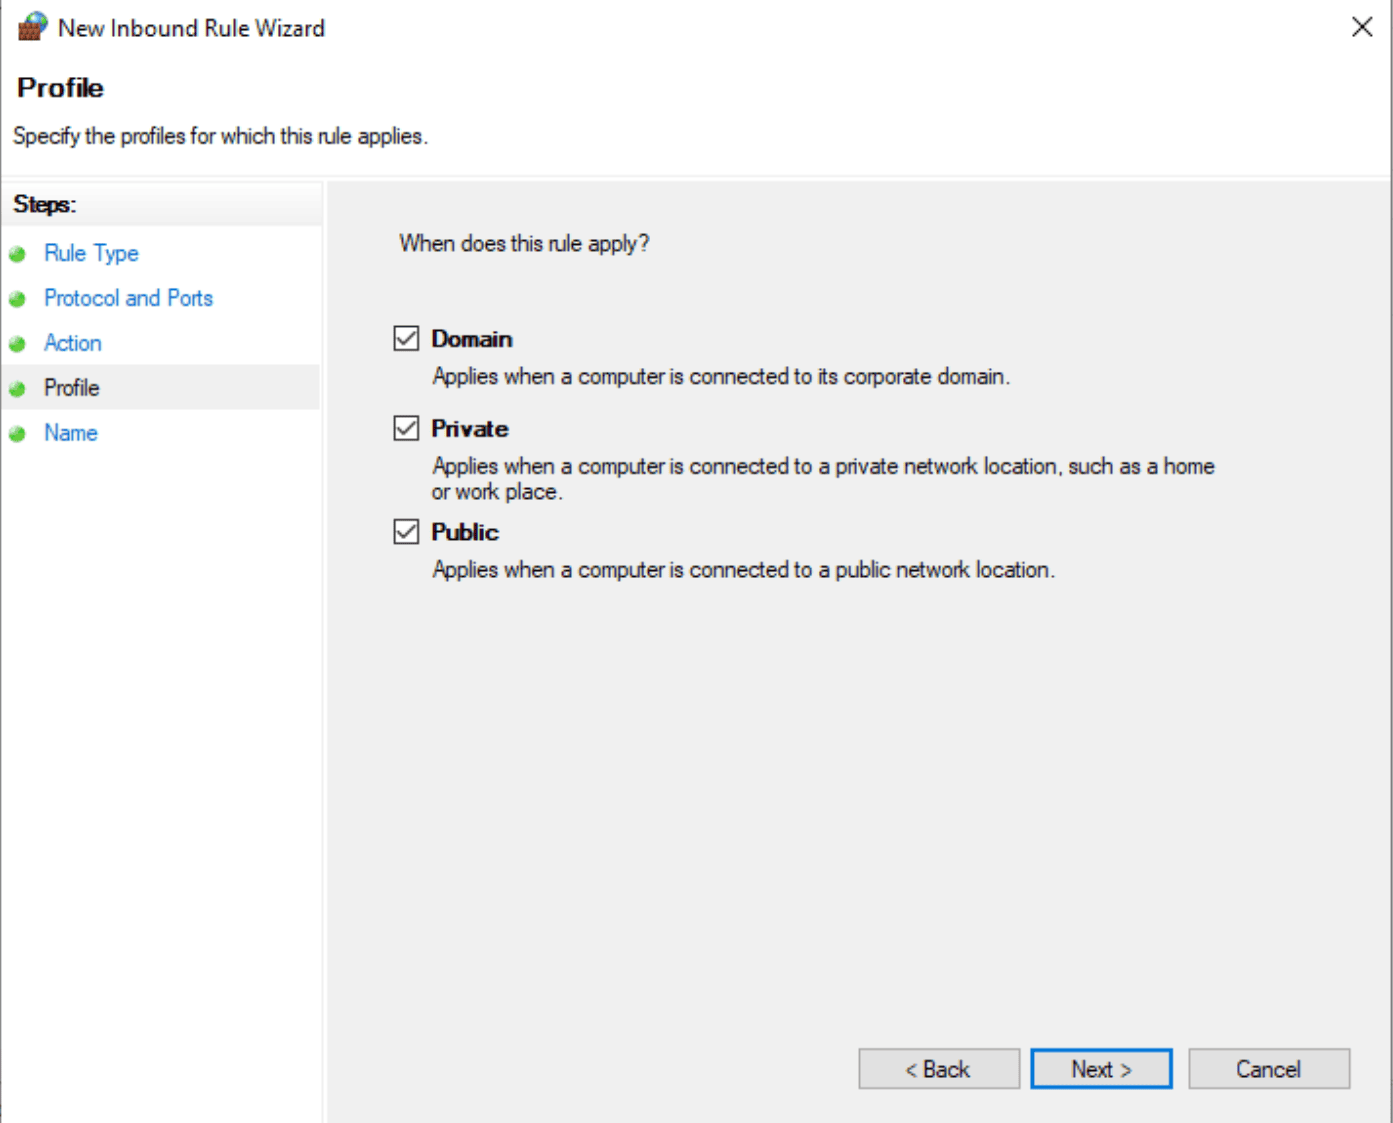Click the bold Domain label text
This screenshot has width=1393, height=1123.
[x=472, y=339]
